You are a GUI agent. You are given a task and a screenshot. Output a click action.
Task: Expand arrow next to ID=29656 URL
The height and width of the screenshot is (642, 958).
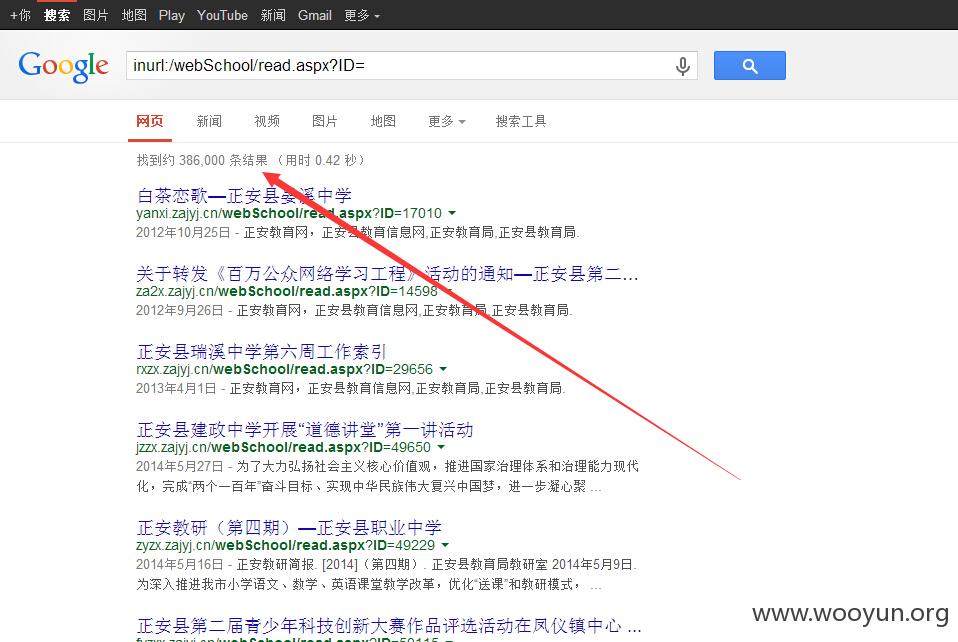tap(443, 369)
